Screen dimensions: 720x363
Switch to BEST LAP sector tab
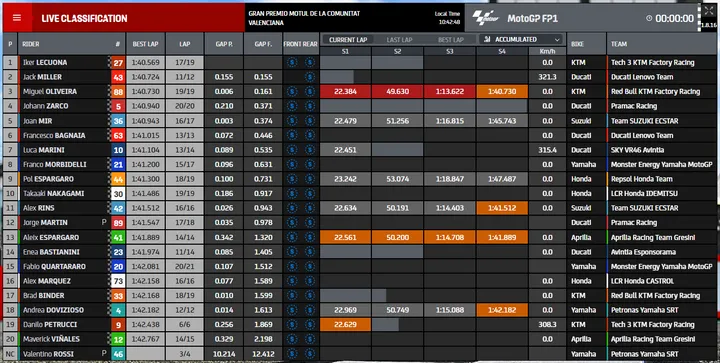click(x=450, y=40)
